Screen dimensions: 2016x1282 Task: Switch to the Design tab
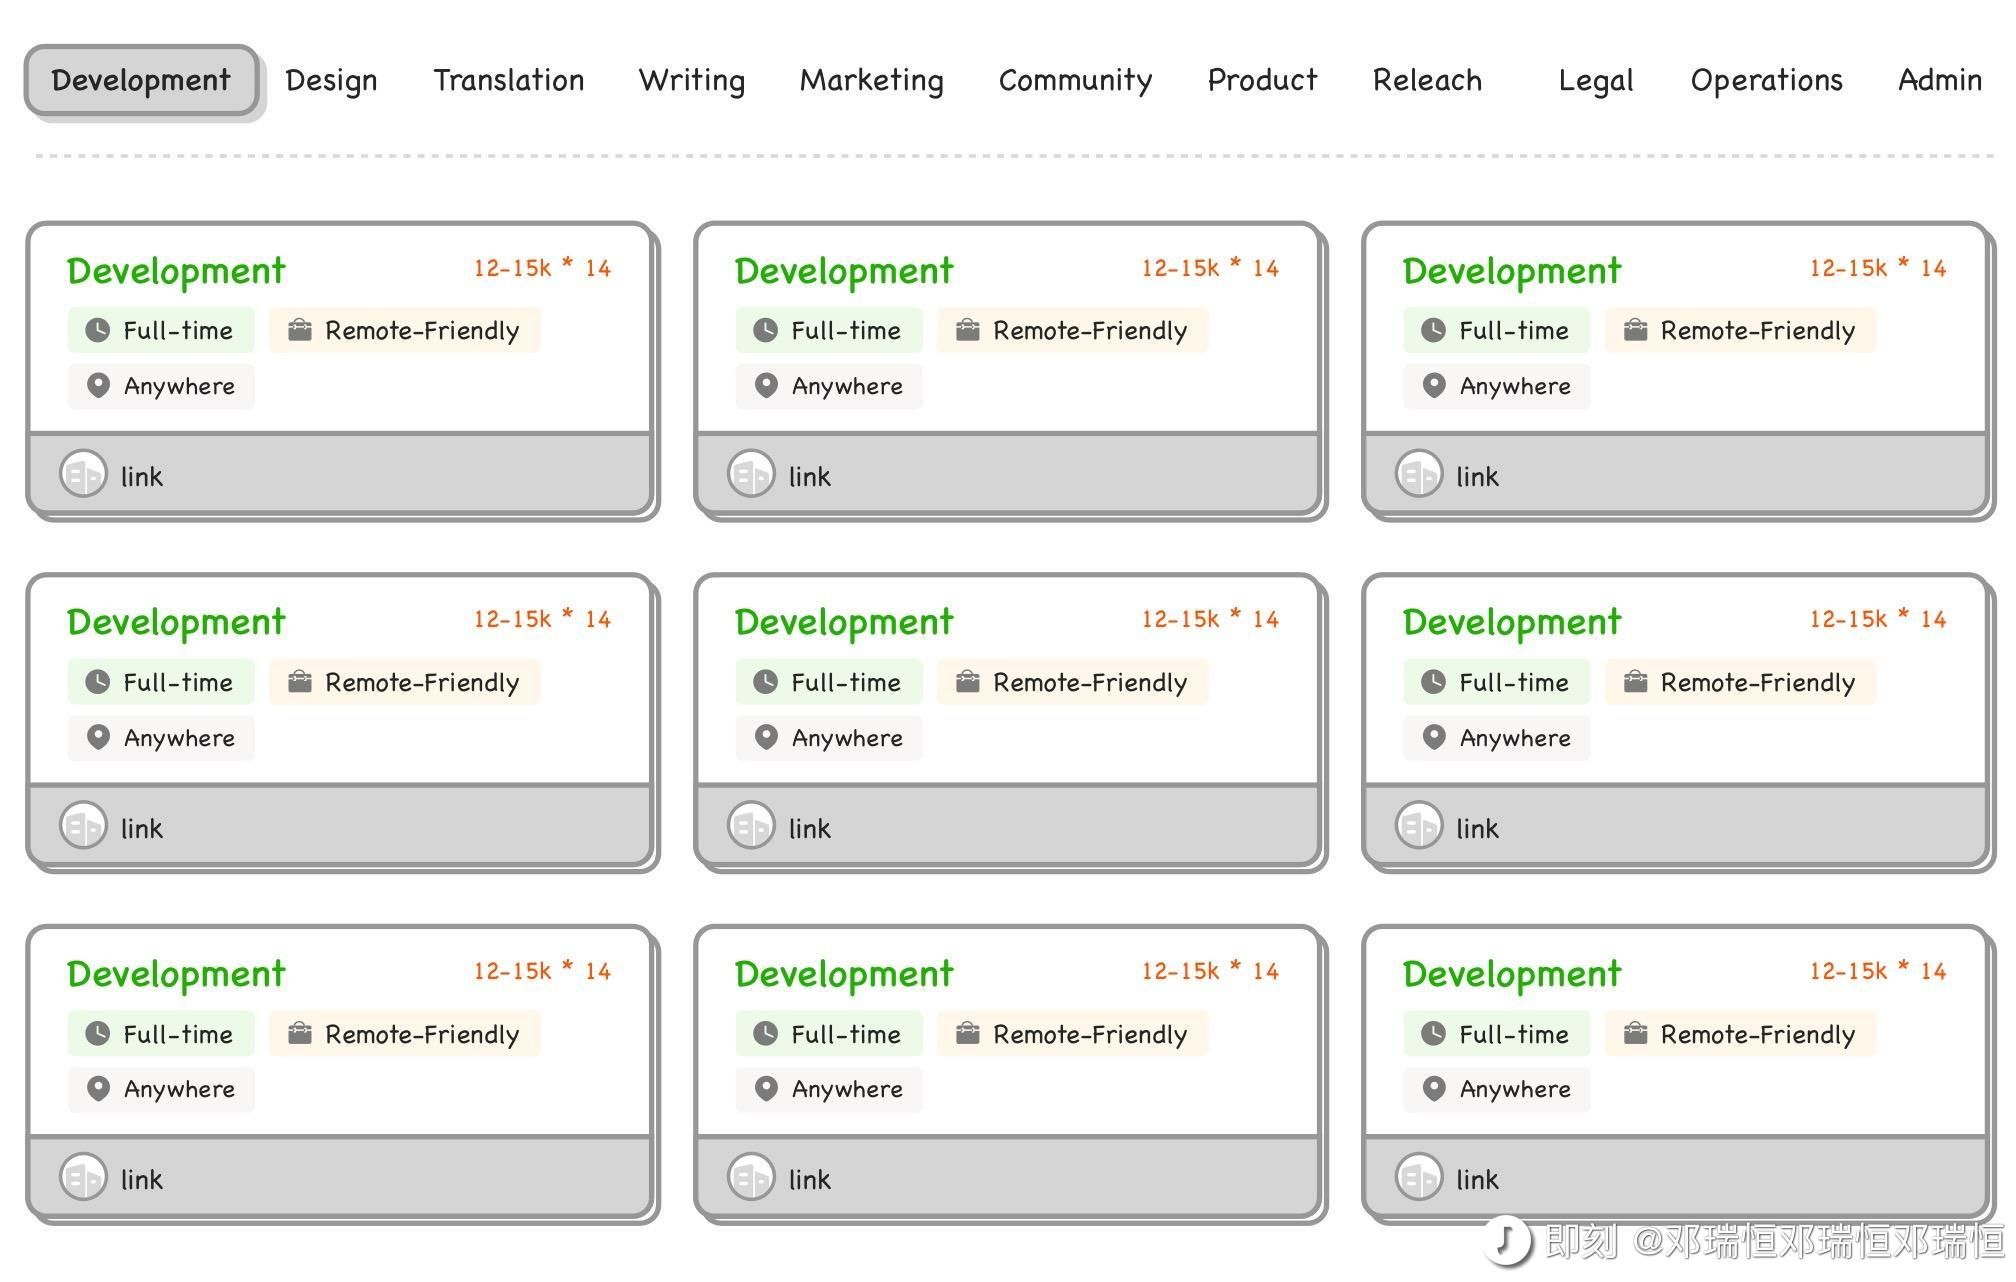tap(331, 81)
